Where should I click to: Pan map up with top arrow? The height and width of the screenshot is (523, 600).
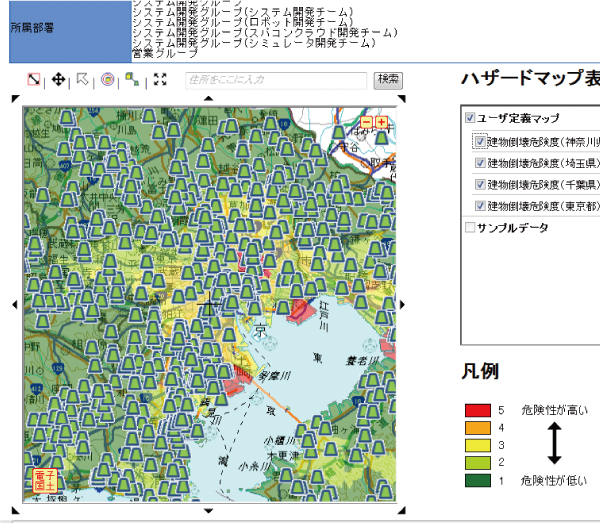click(x=209, y=98)
